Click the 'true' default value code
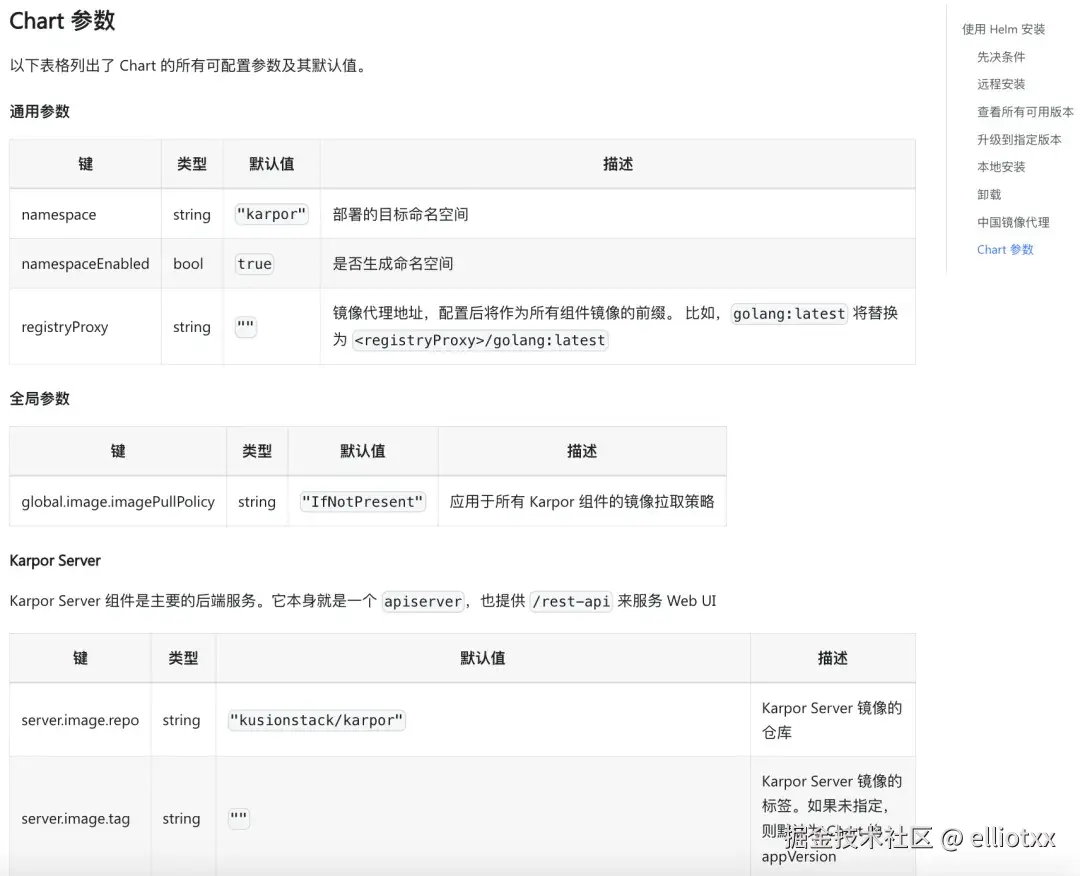This screenshot has height=876, width=1080. 254,264
